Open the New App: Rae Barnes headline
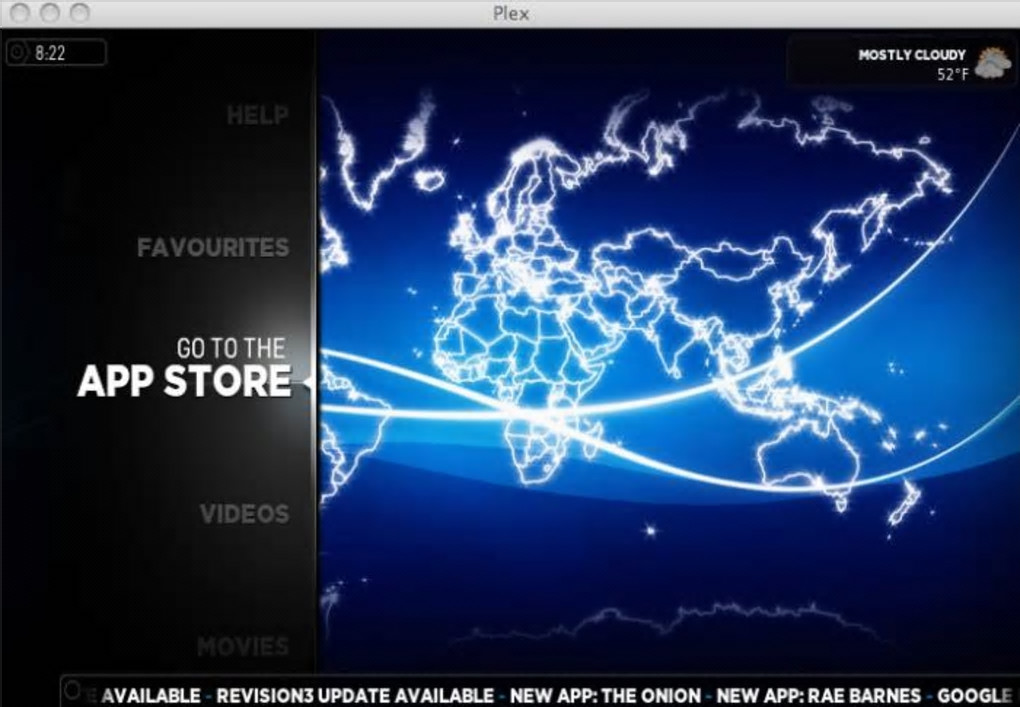Viewport: 1020px width, 707px height. pyautogui.click(x=819, y=695)
